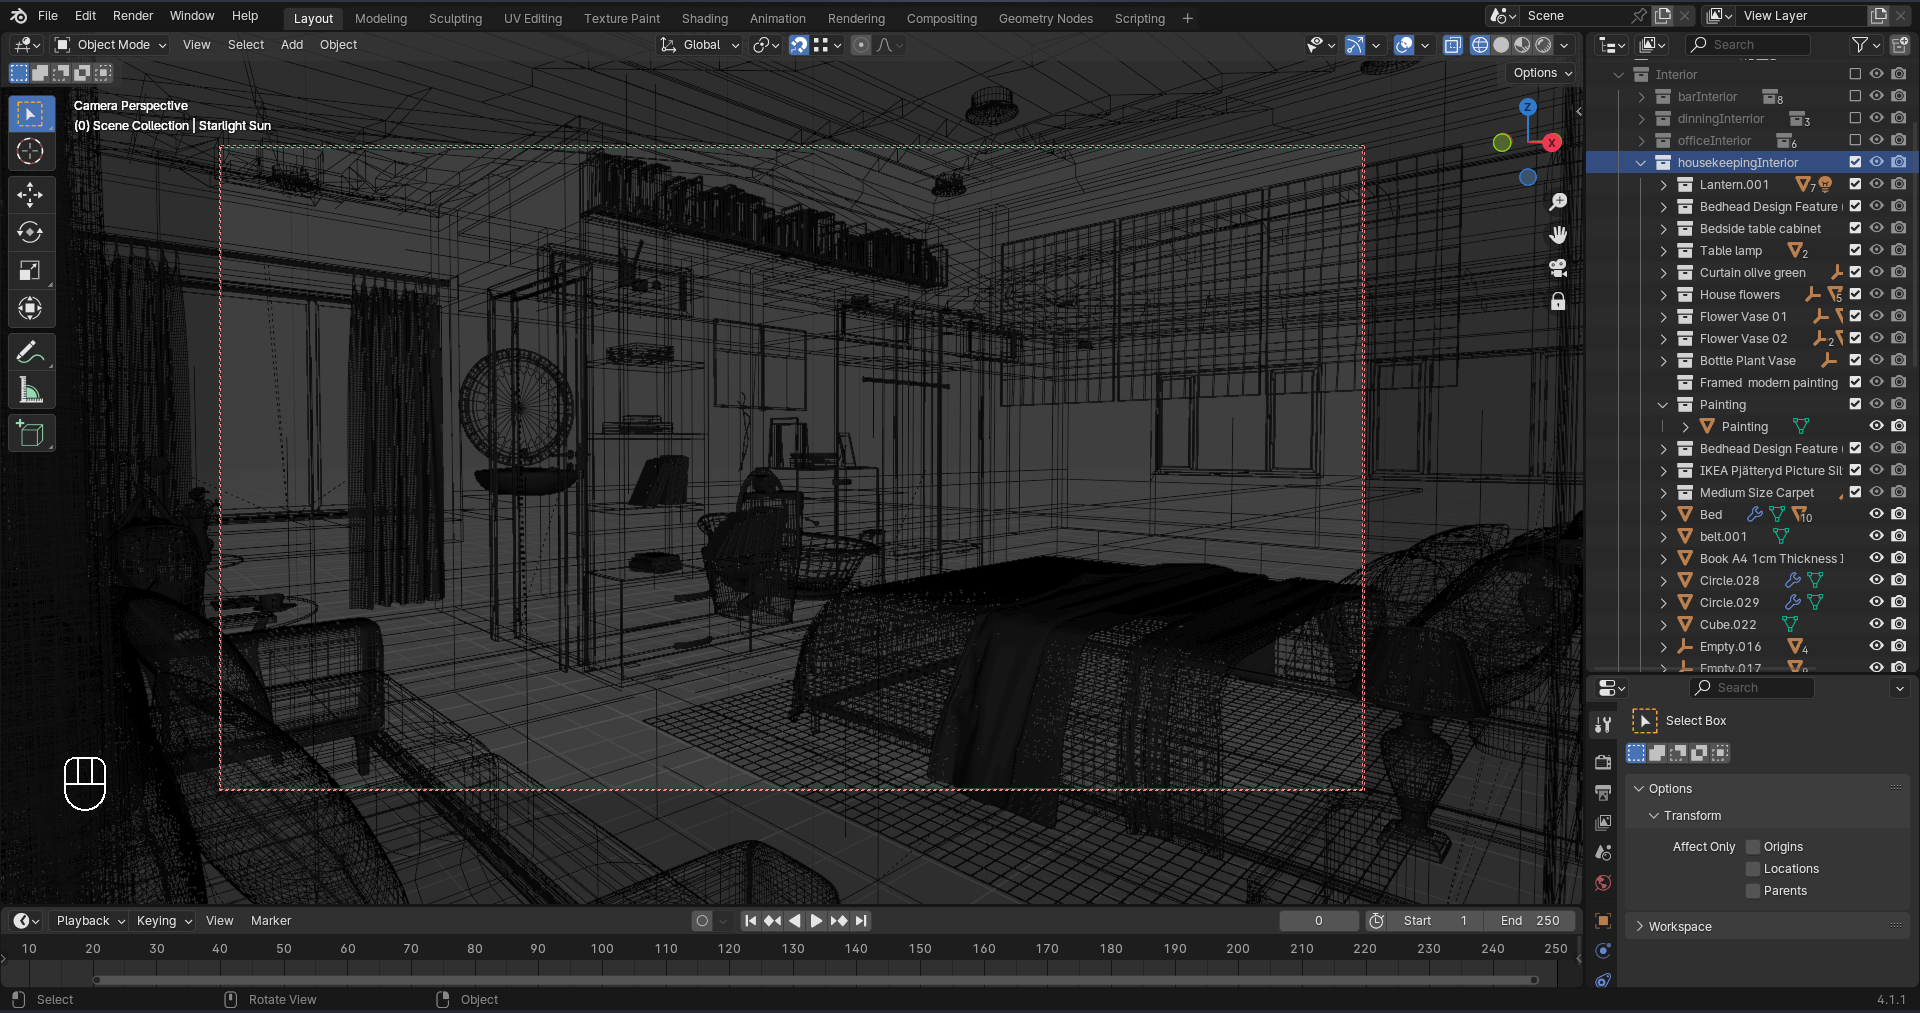Play the animation forward

coord(816,921)
